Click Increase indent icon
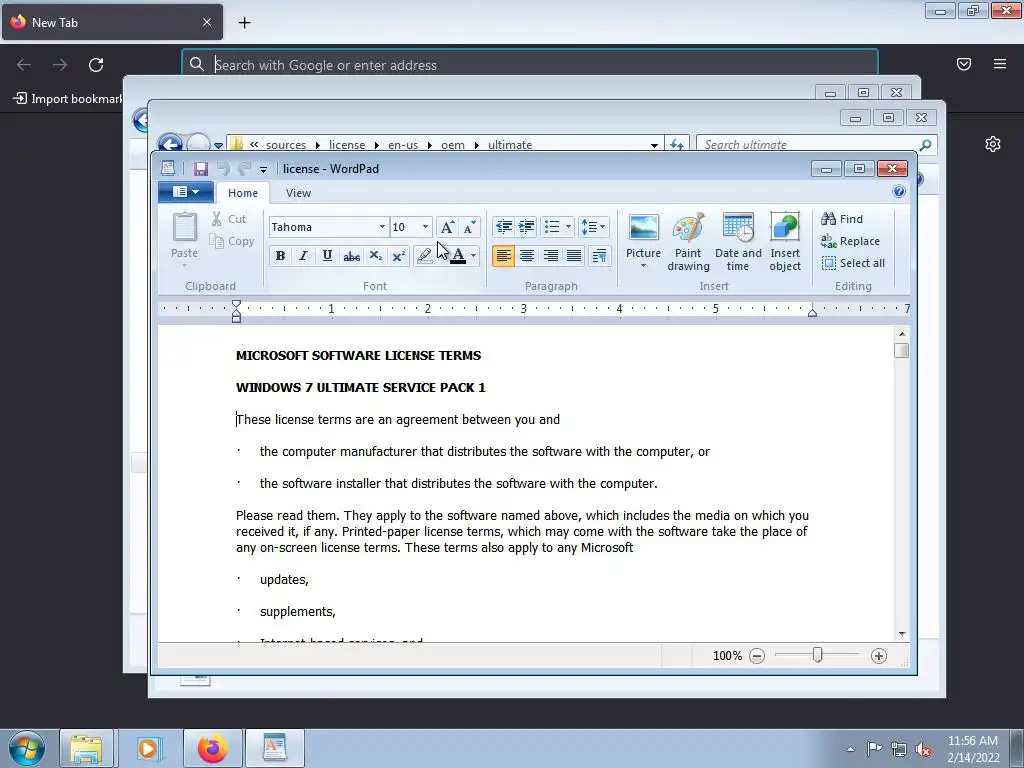1024x768 pixels. pyautogui.click(x=526, y=227)
